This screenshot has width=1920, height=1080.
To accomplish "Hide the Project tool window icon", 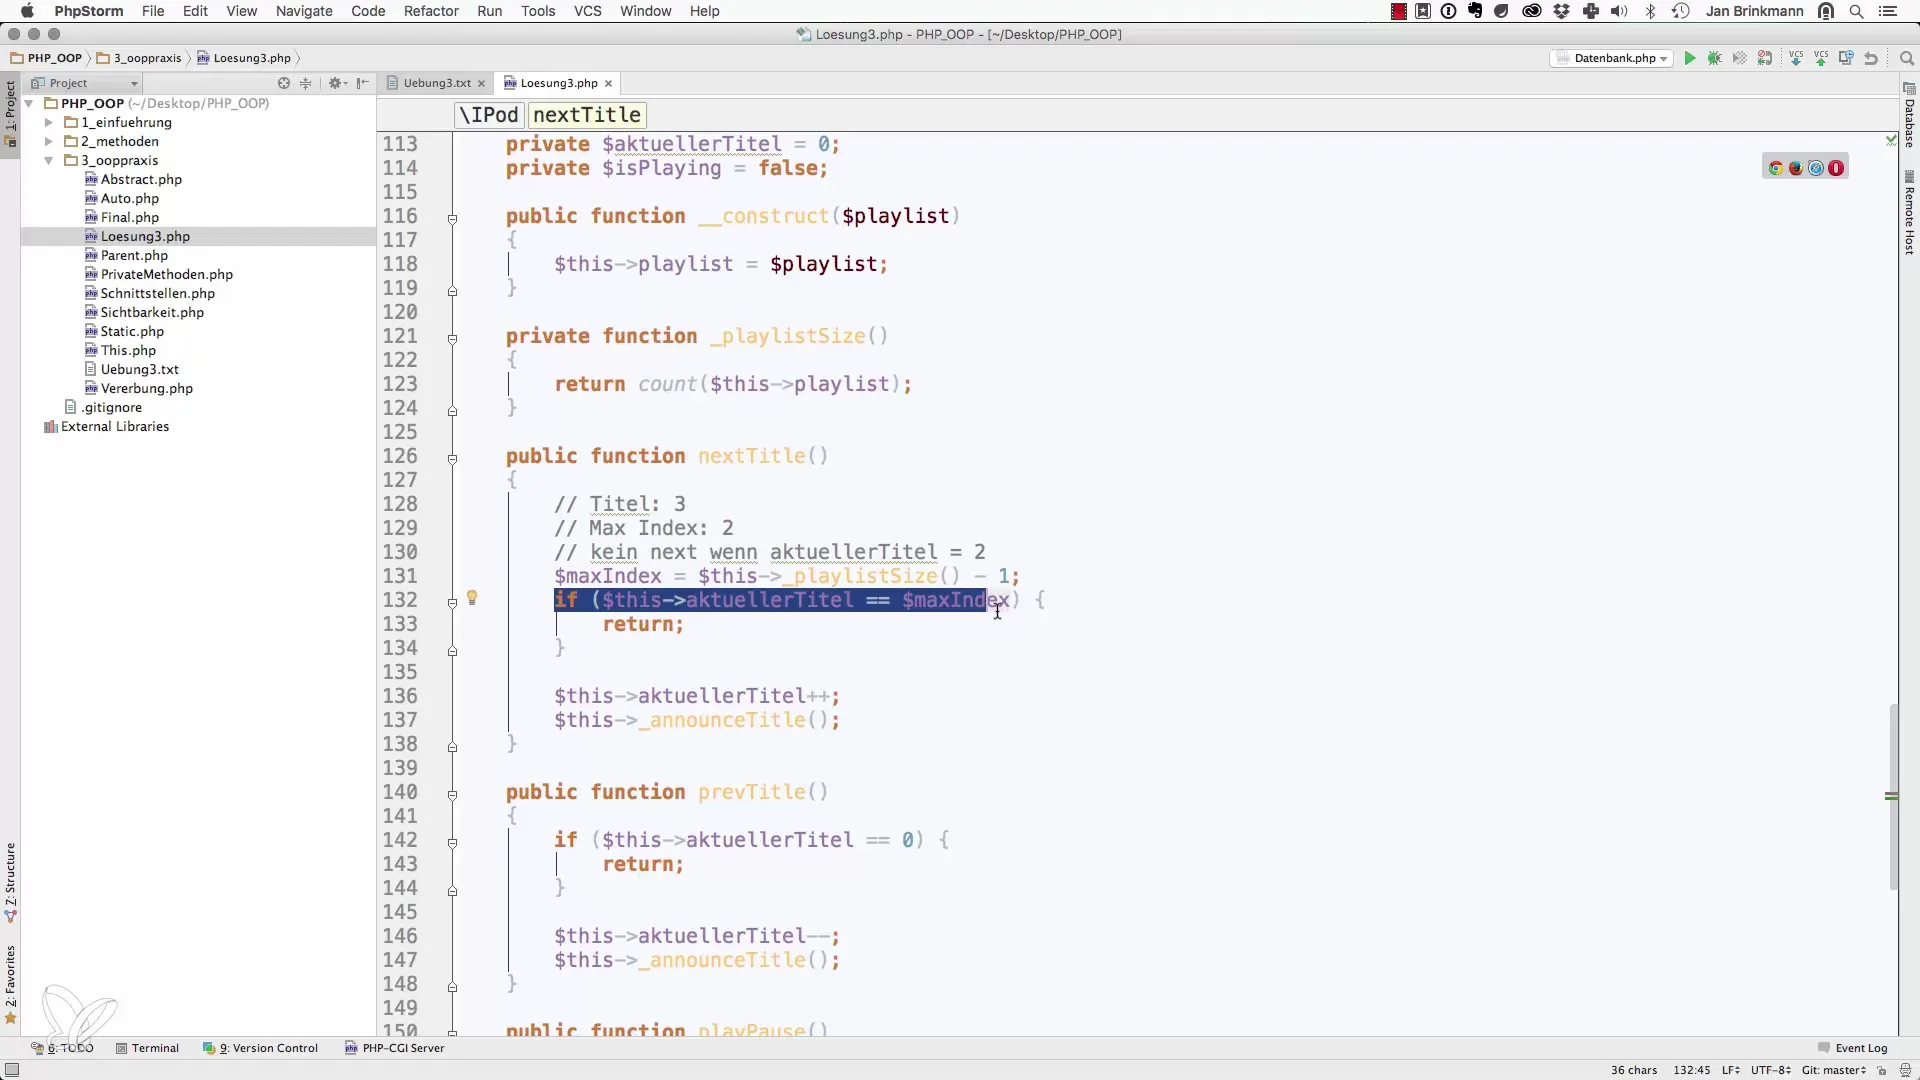I will pyautogui.click(x=363, y=83).
